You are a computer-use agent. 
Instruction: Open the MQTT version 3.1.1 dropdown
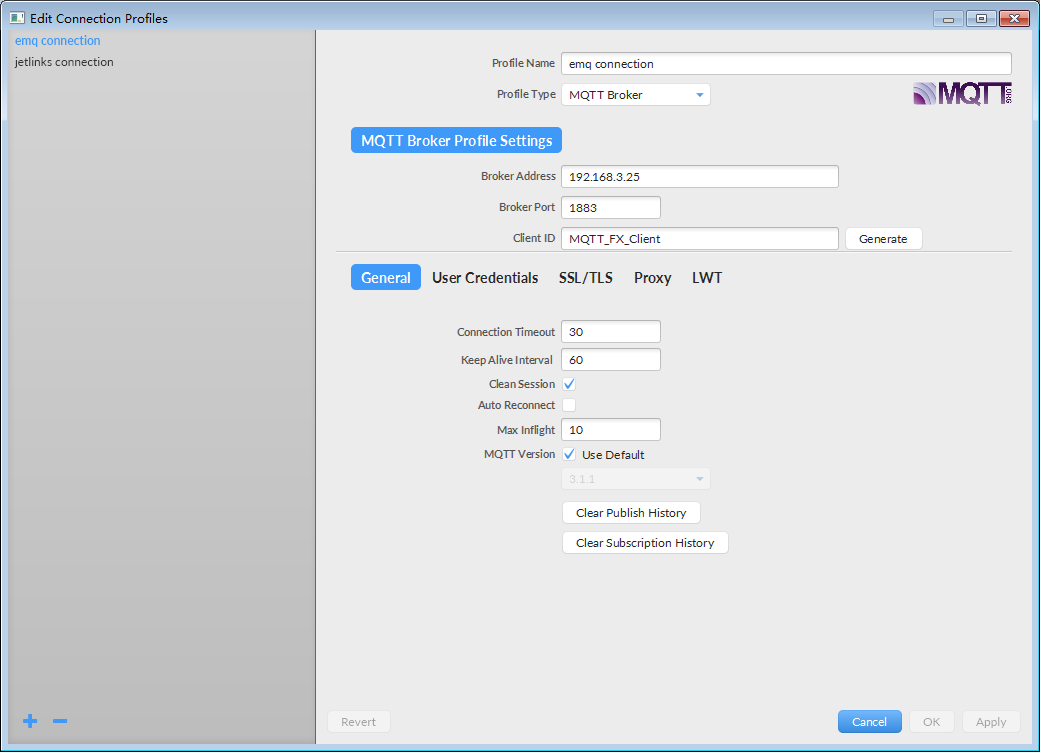(x=635, y=478)
